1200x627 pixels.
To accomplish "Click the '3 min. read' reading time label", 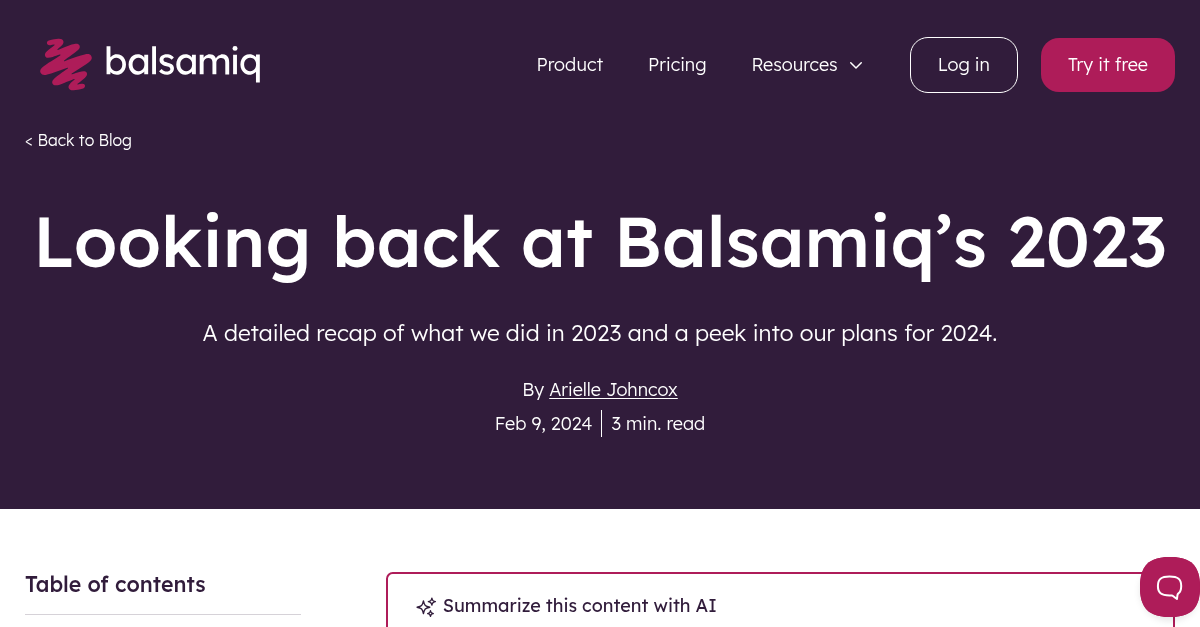I will [x=658, y=423].
